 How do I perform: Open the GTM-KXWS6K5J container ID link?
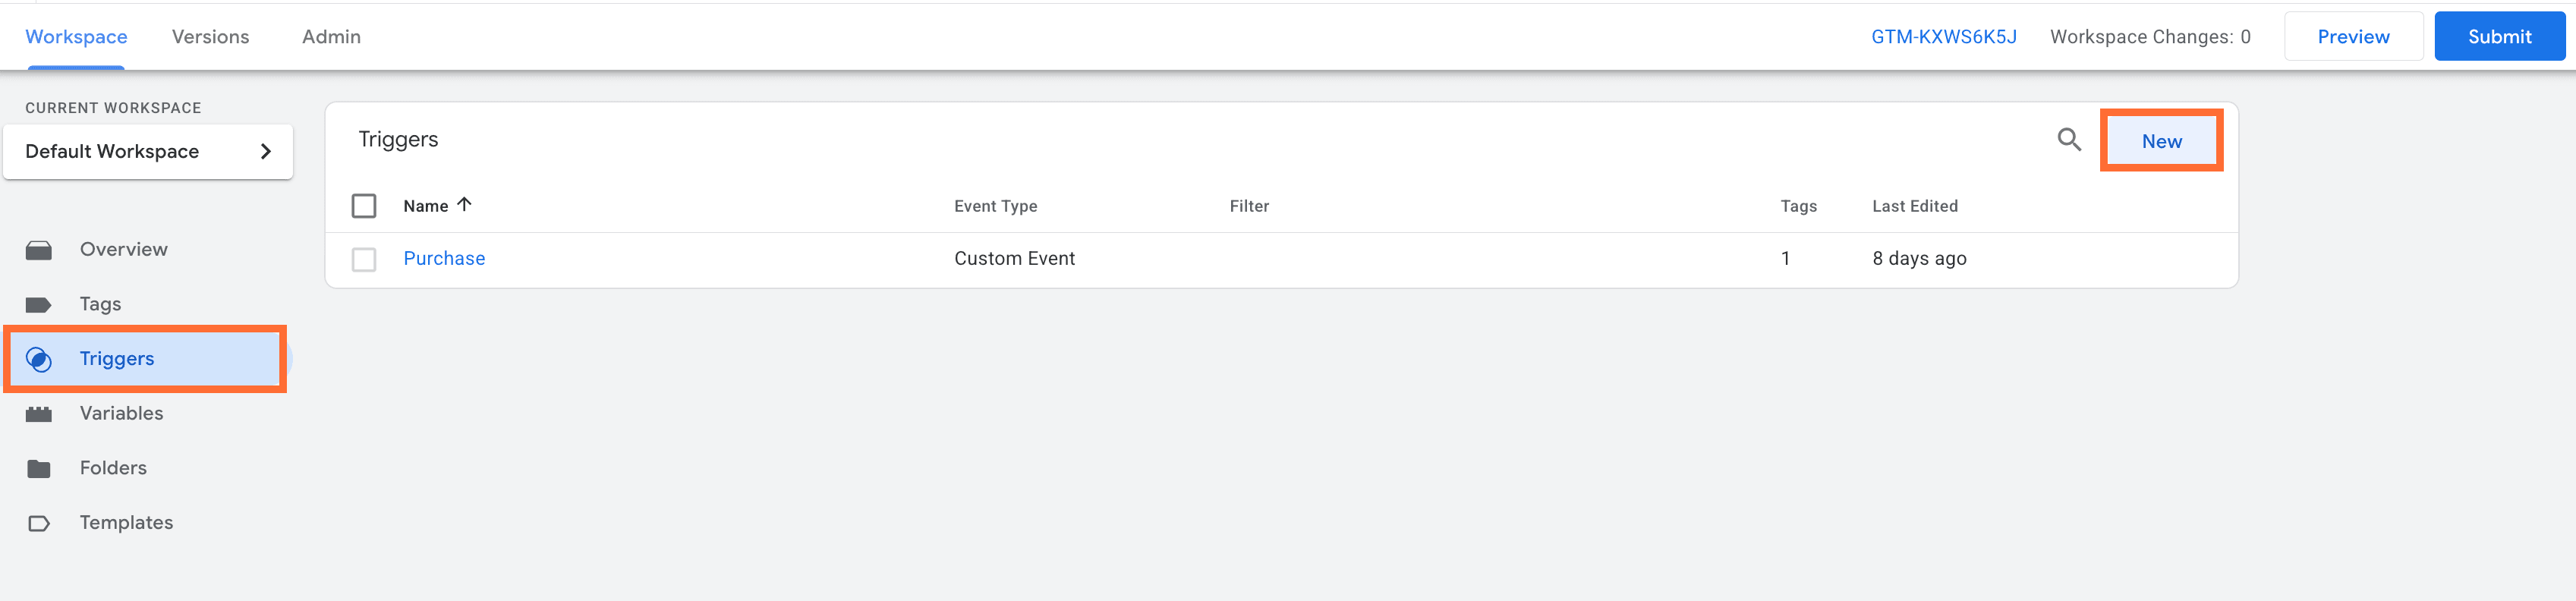pyautogui.click(x=1943, y=37)
